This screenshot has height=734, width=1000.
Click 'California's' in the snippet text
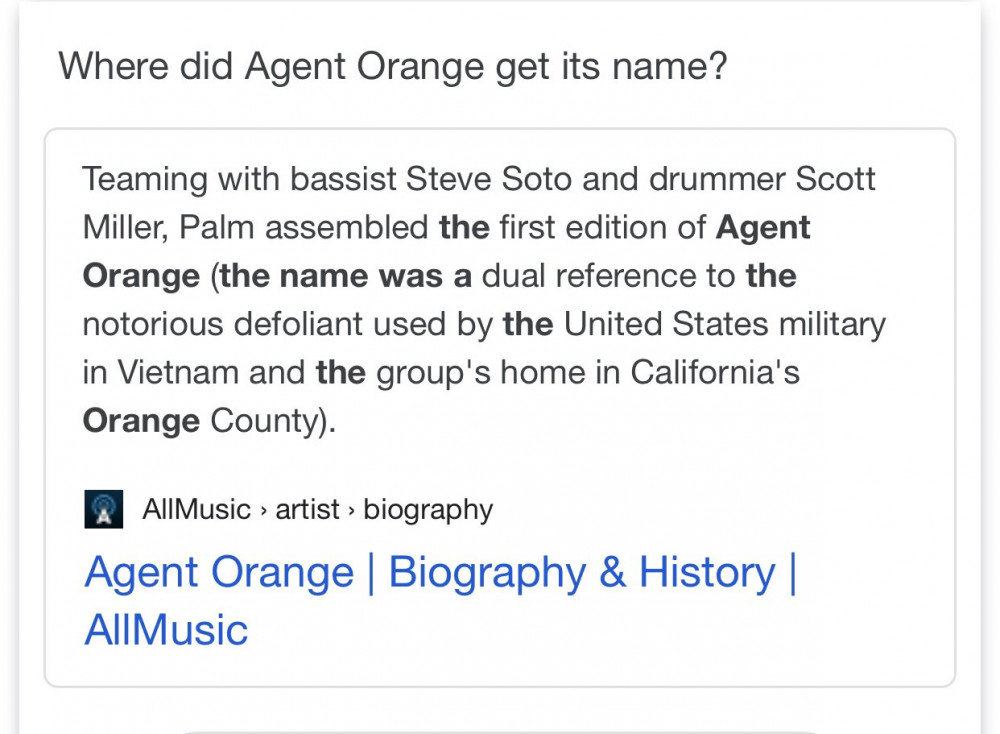(x=715, y=372)
